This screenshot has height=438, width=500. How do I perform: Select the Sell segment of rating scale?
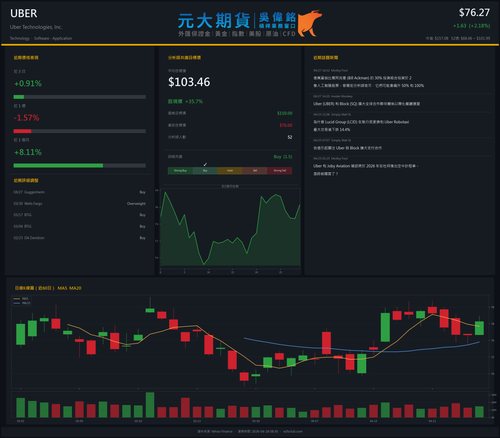pyautogui.click(x=255, y=171)
